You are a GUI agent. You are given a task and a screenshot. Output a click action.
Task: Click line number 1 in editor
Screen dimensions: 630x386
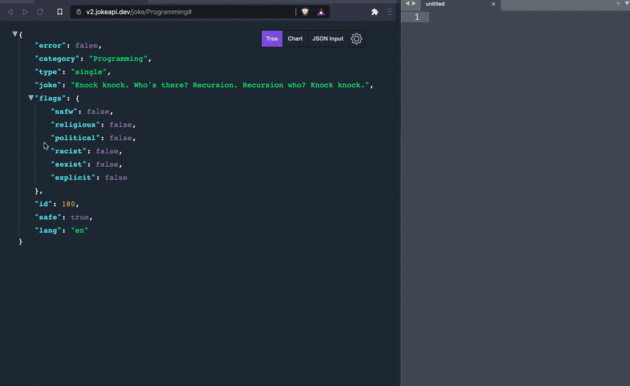coord(417,17)
